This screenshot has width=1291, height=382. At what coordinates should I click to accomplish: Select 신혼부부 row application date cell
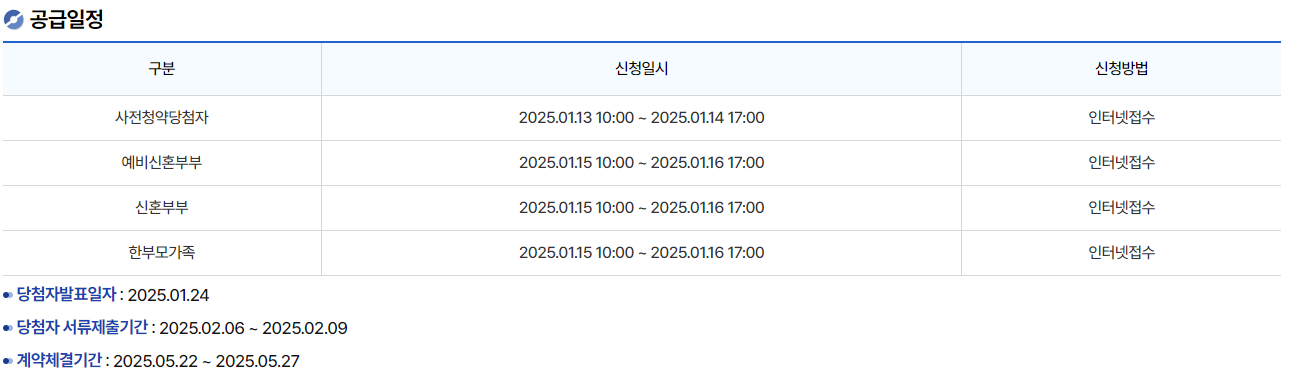pyautogui.click(x=641, y=208)
